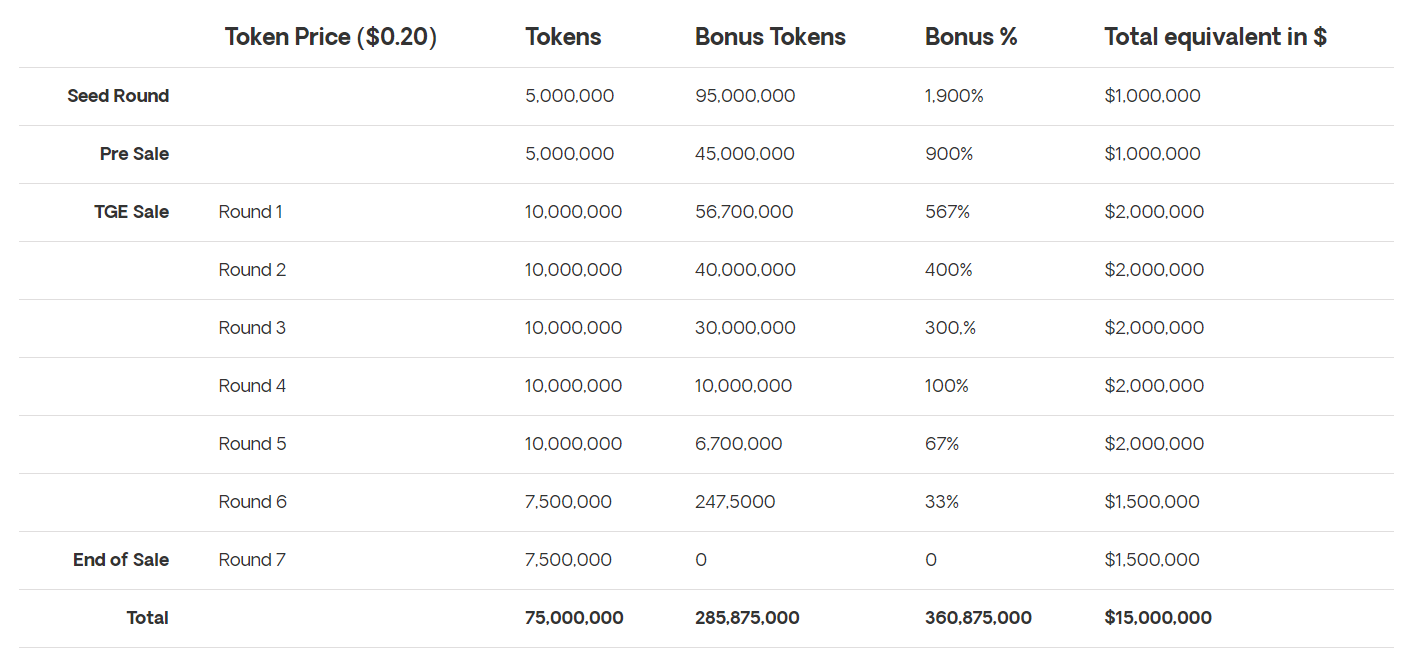Click the Bonus Tokens column header
1418x671 pixels.
770,37
